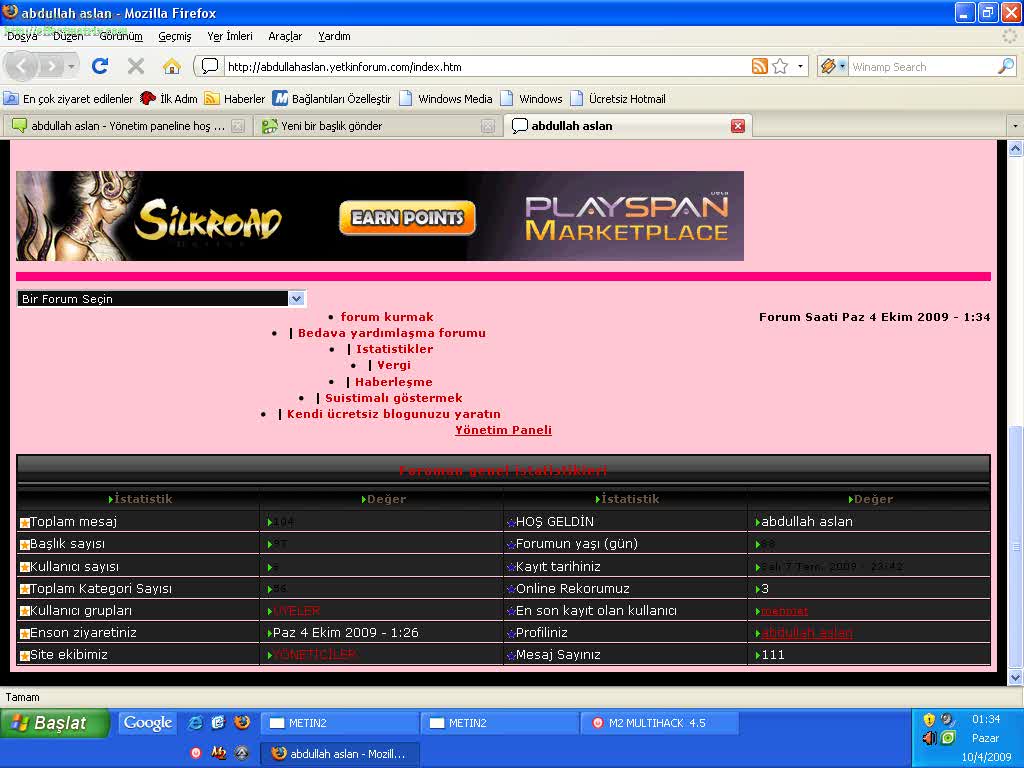Open the Bir Forum Seçin dropdown

pos(161,298)
